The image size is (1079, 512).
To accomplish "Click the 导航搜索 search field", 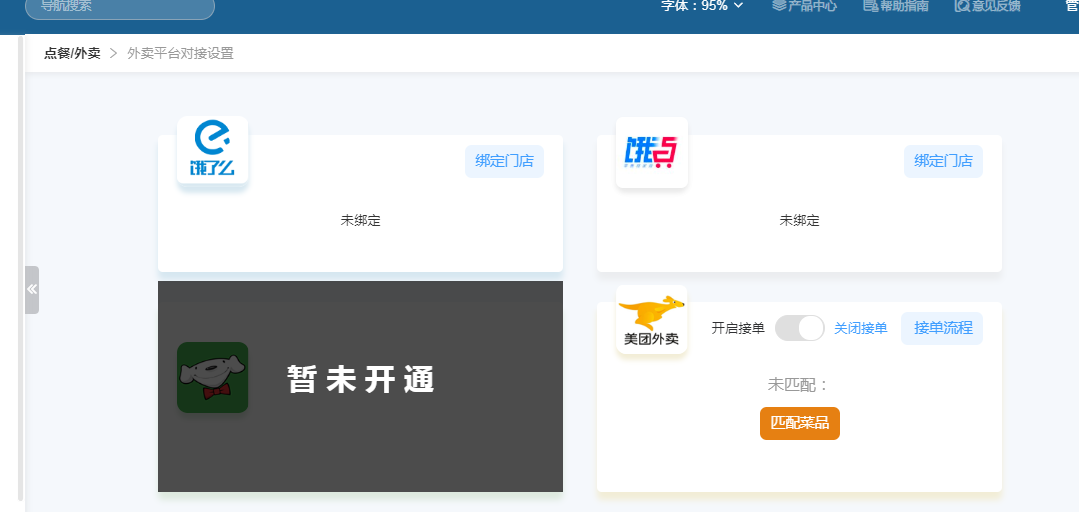I will [x=120, y=6].
